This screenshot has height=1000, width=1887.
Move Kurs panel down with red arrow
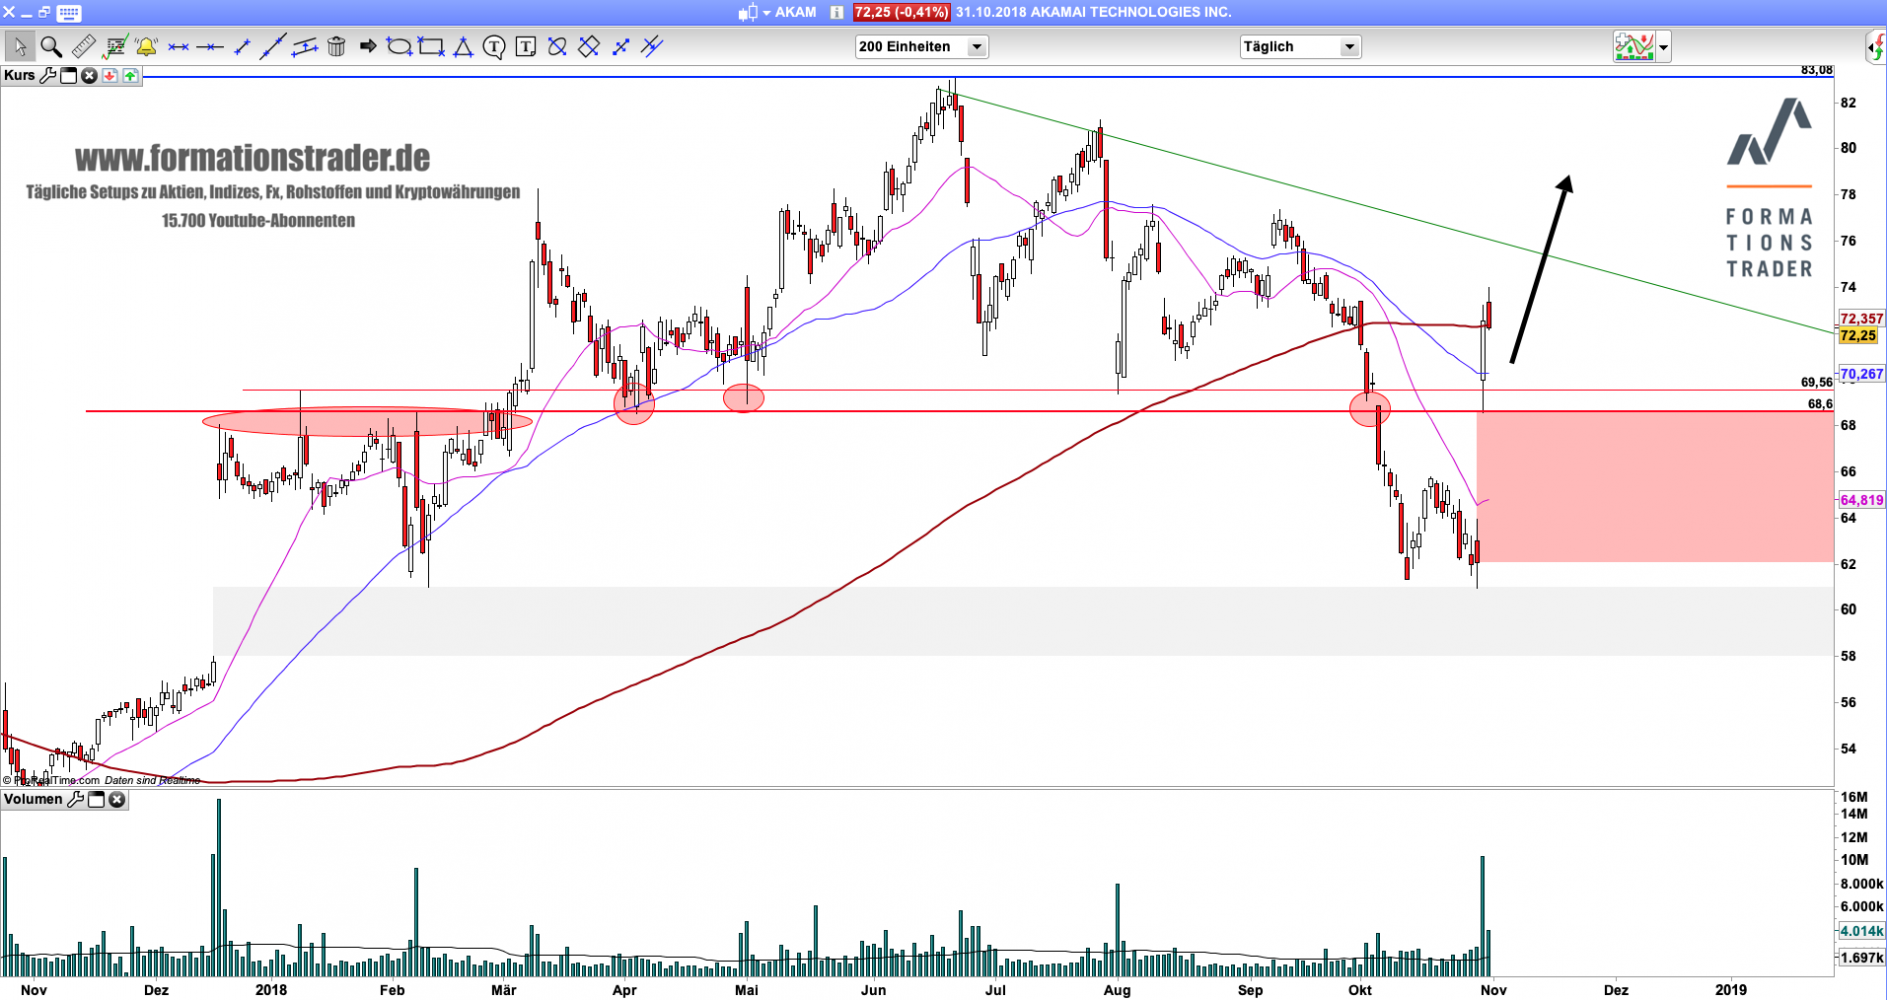(x=110, y=76)
